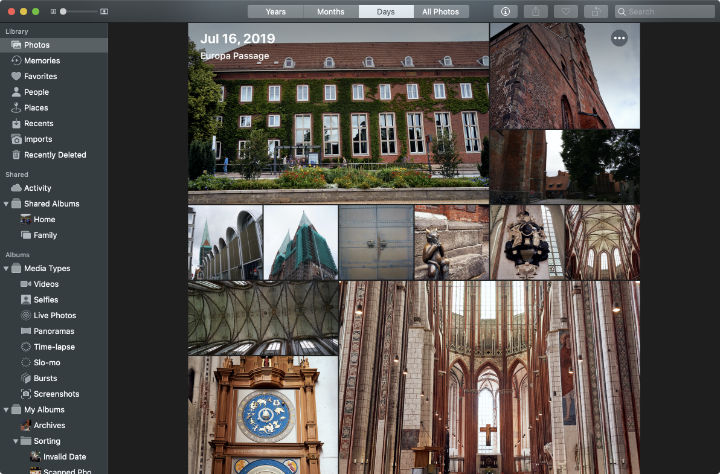Collapse the Sorting folder triangle
The height and width of the screenshot is (474, 720).
coord(16,441)
